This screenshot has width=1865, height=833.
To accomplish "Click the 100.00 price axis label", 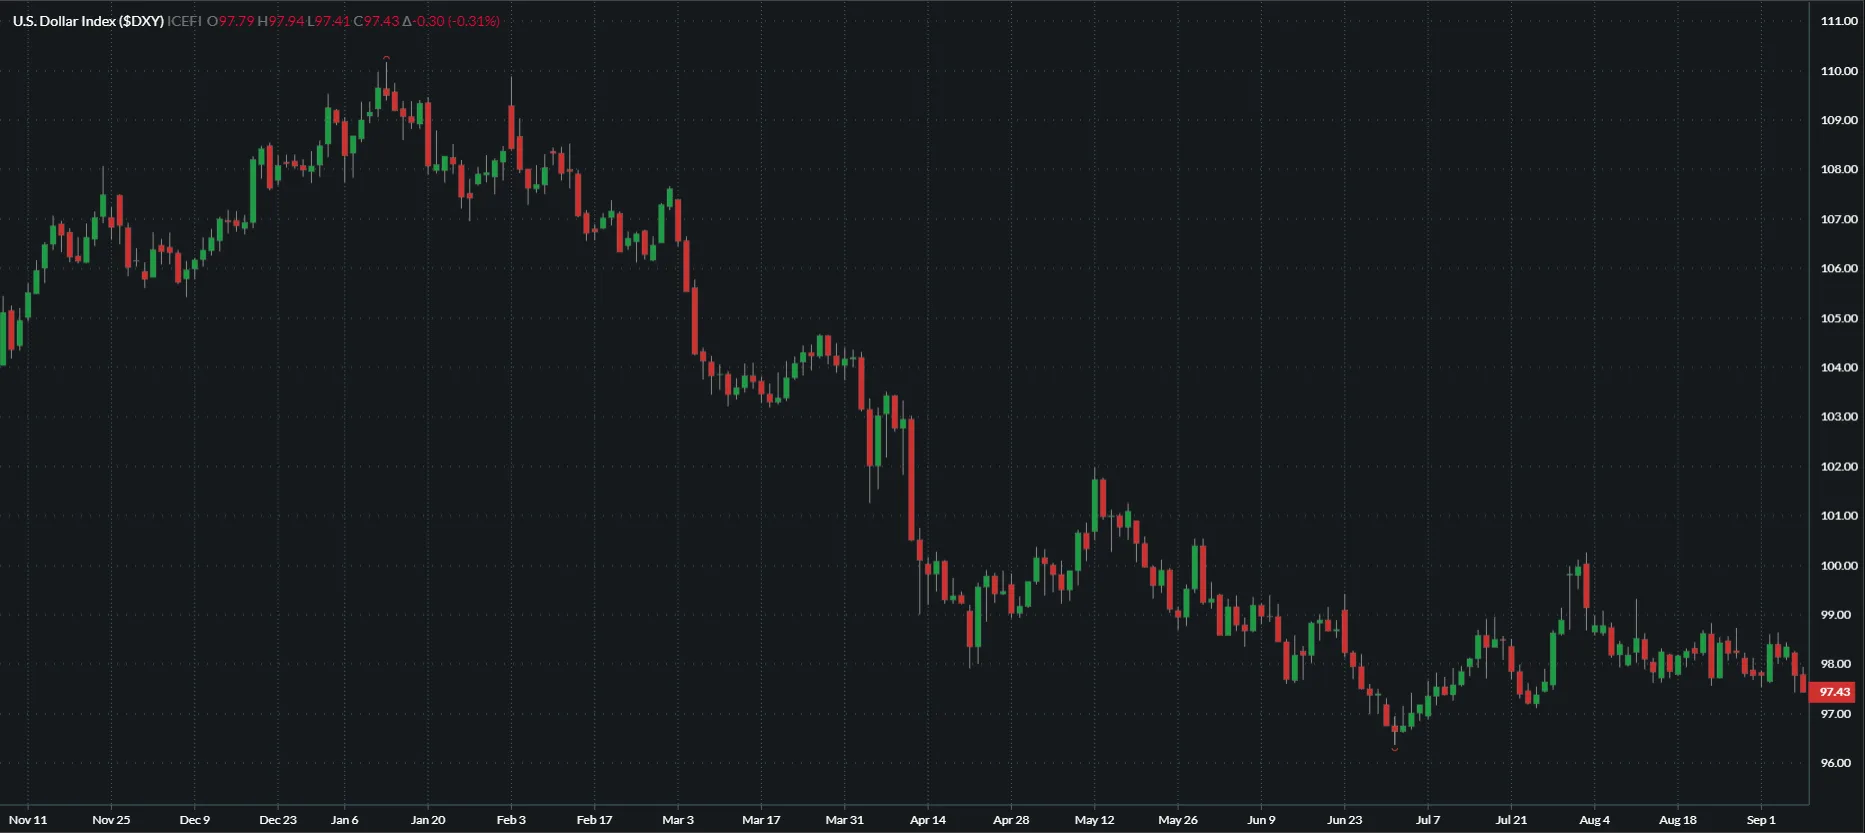I will (x=1838, y=566).
